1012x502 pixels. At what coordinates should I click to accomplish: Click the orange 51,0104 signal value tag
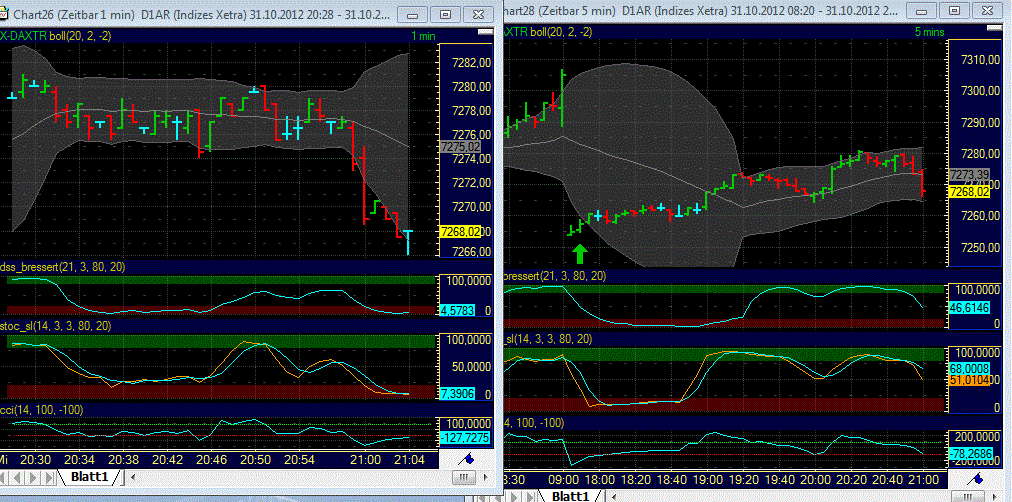tap(969, 381)
